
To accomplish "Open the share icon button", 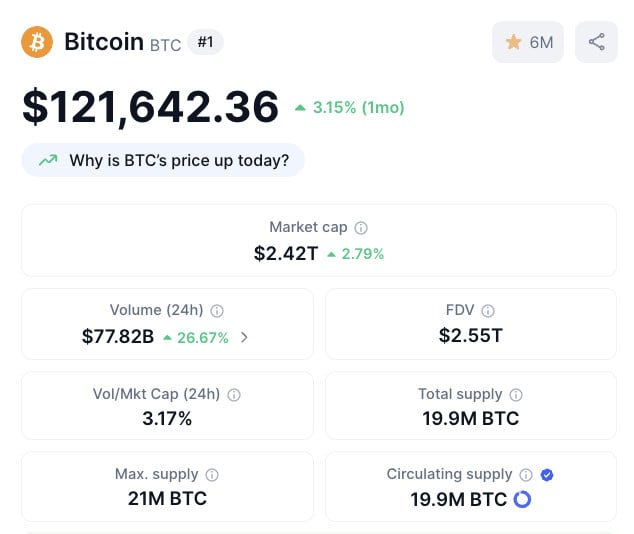I will tap(596, 42).
